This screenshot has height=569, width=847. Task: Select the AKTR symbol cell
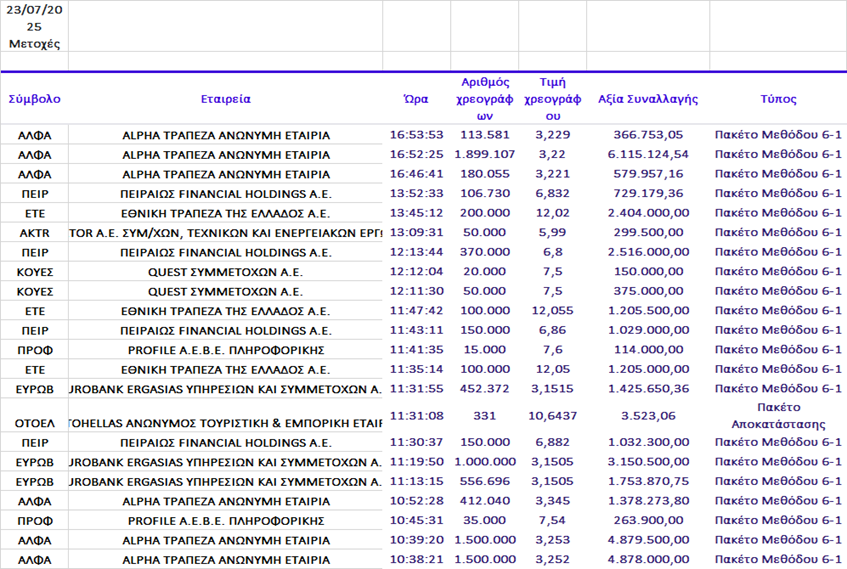[35, 233]
